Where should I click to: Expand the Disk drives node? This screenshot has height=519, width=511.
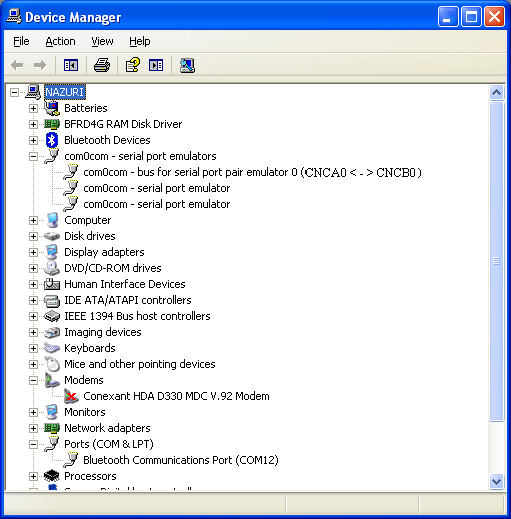pos(33,236)
